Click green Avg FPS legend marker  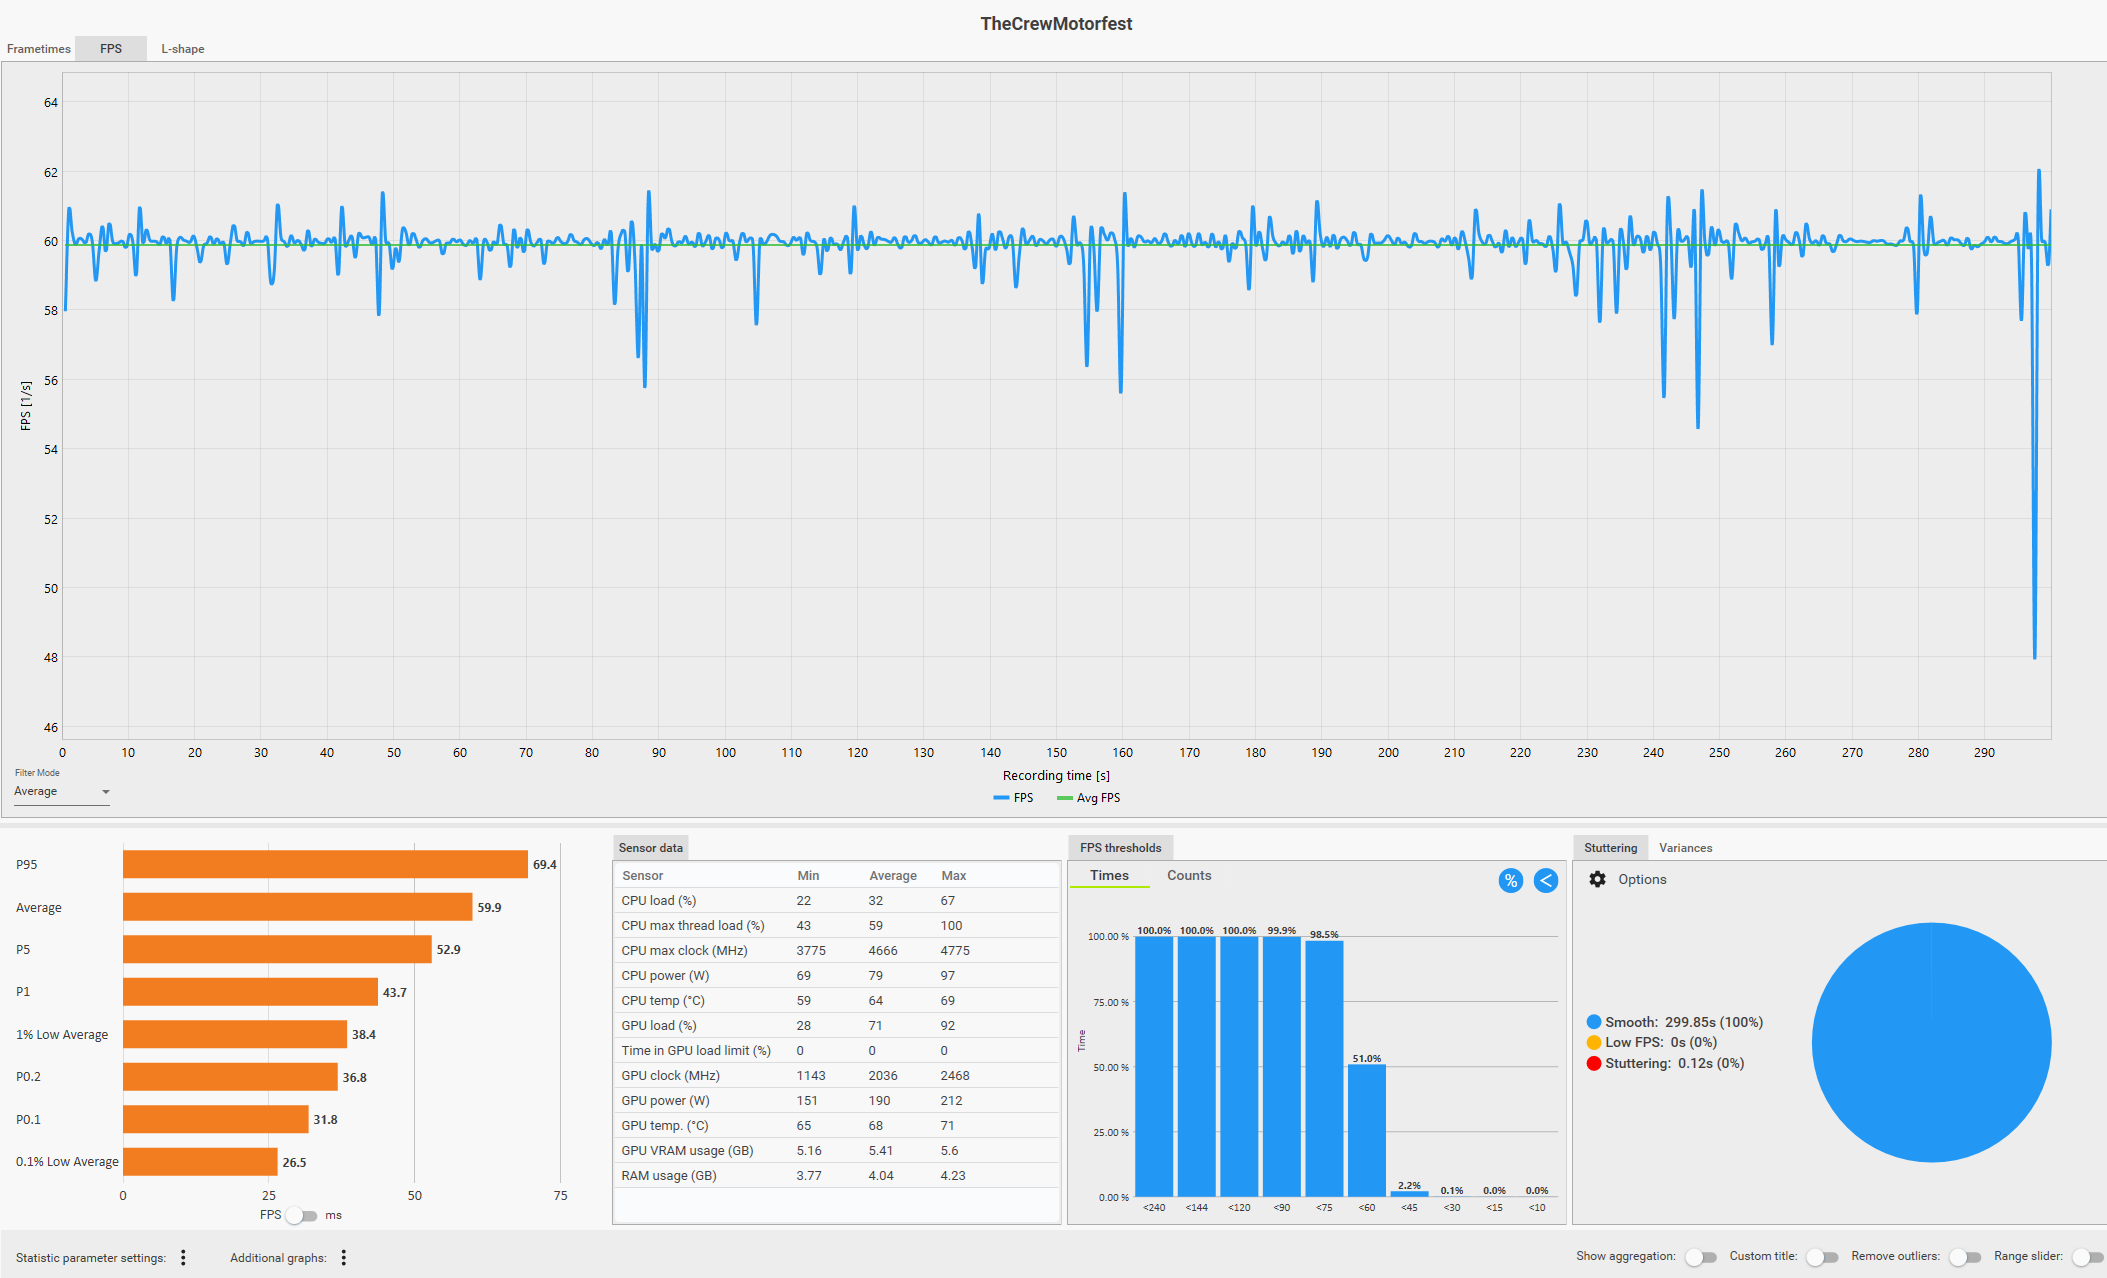1064,798
